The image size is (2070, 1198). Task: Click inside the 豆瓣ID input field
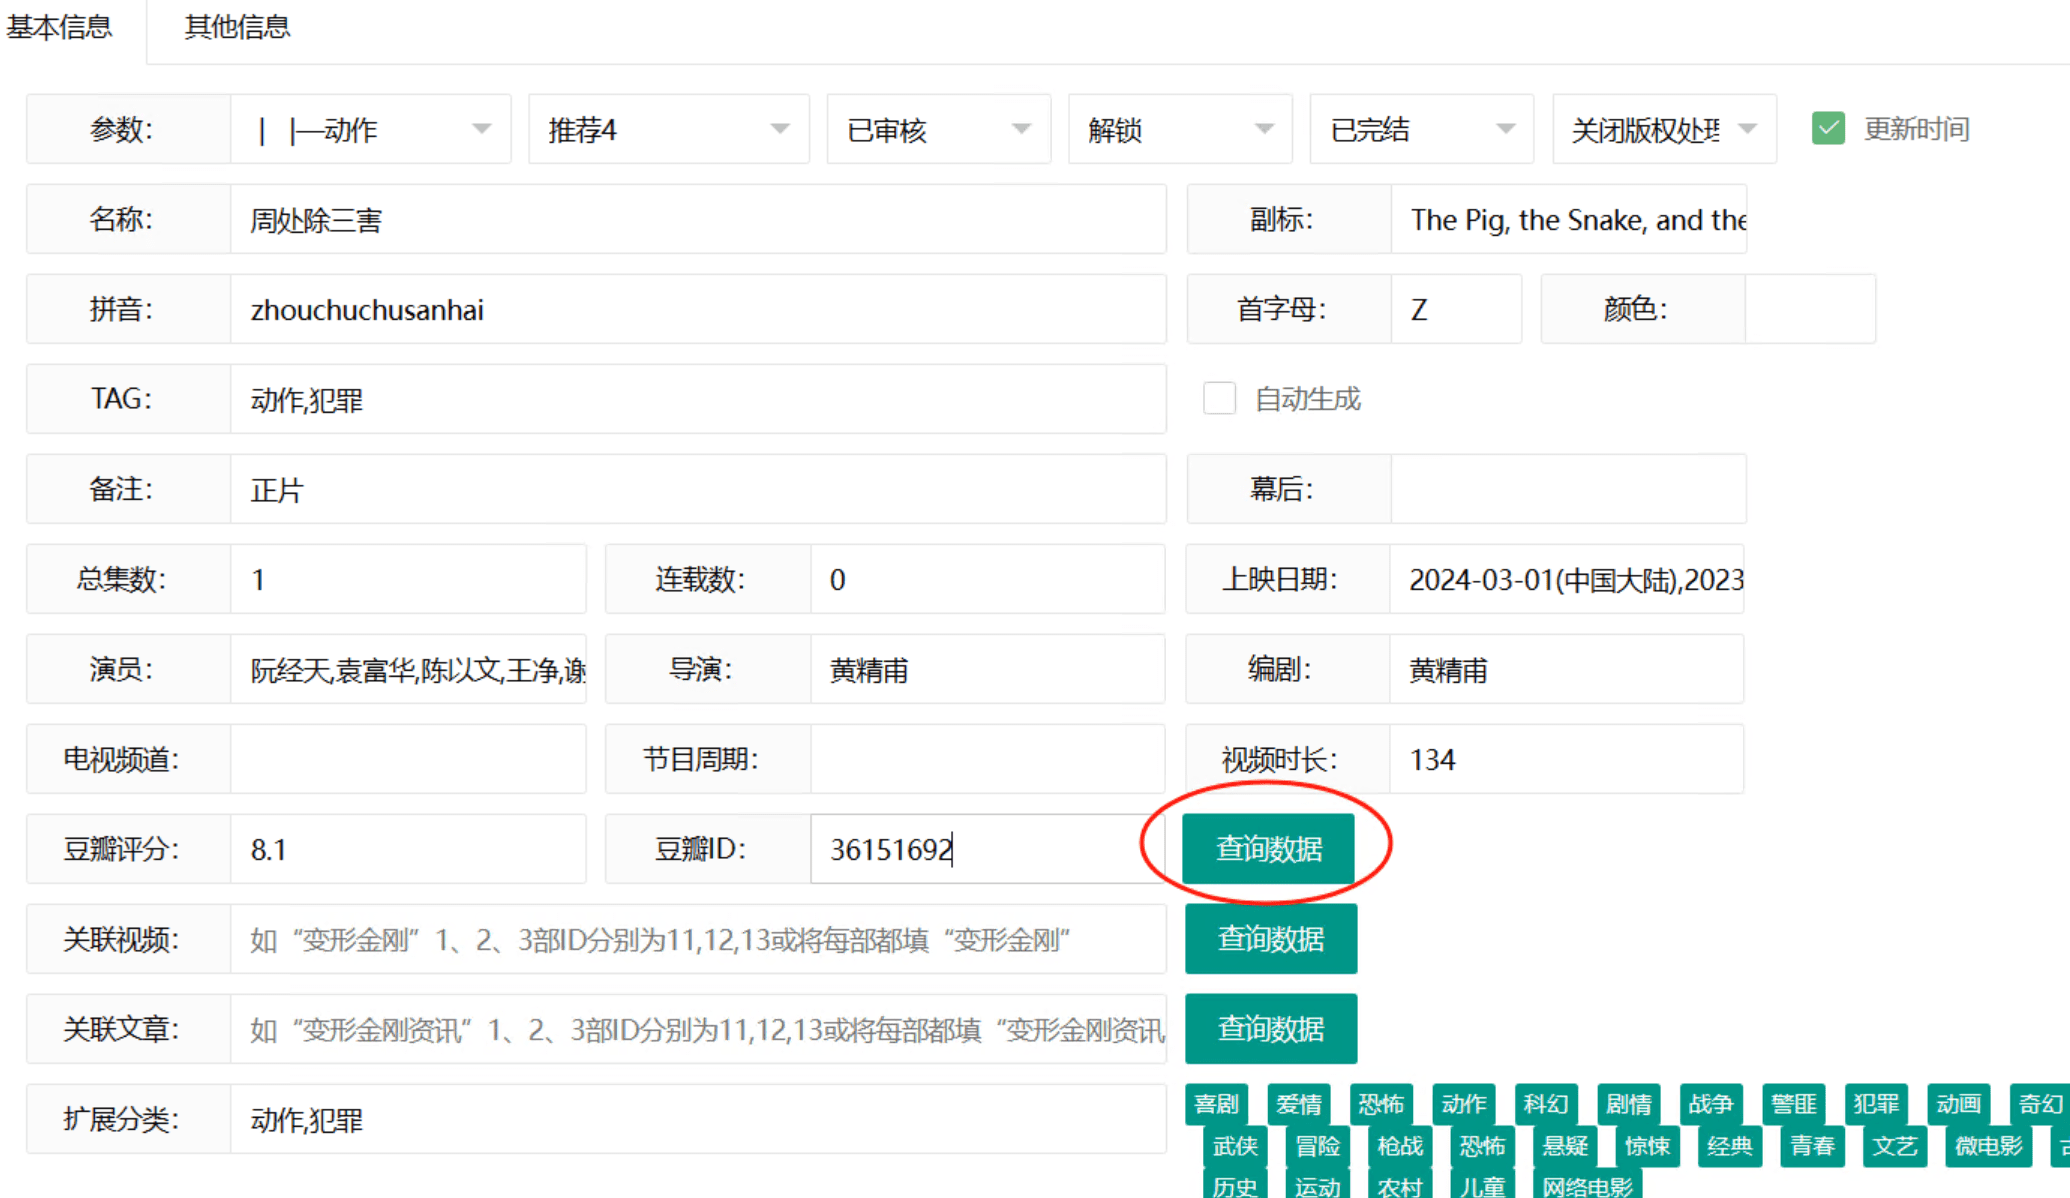[985, 849]
